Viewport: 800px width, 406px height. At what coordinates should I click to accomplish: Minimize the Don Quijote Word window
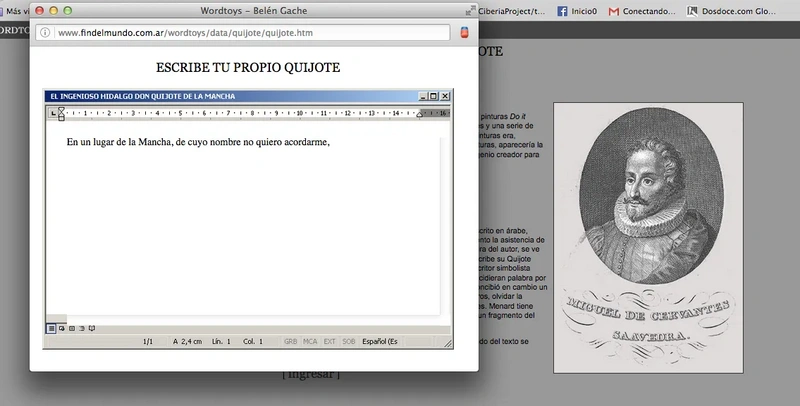coord(422,96)
